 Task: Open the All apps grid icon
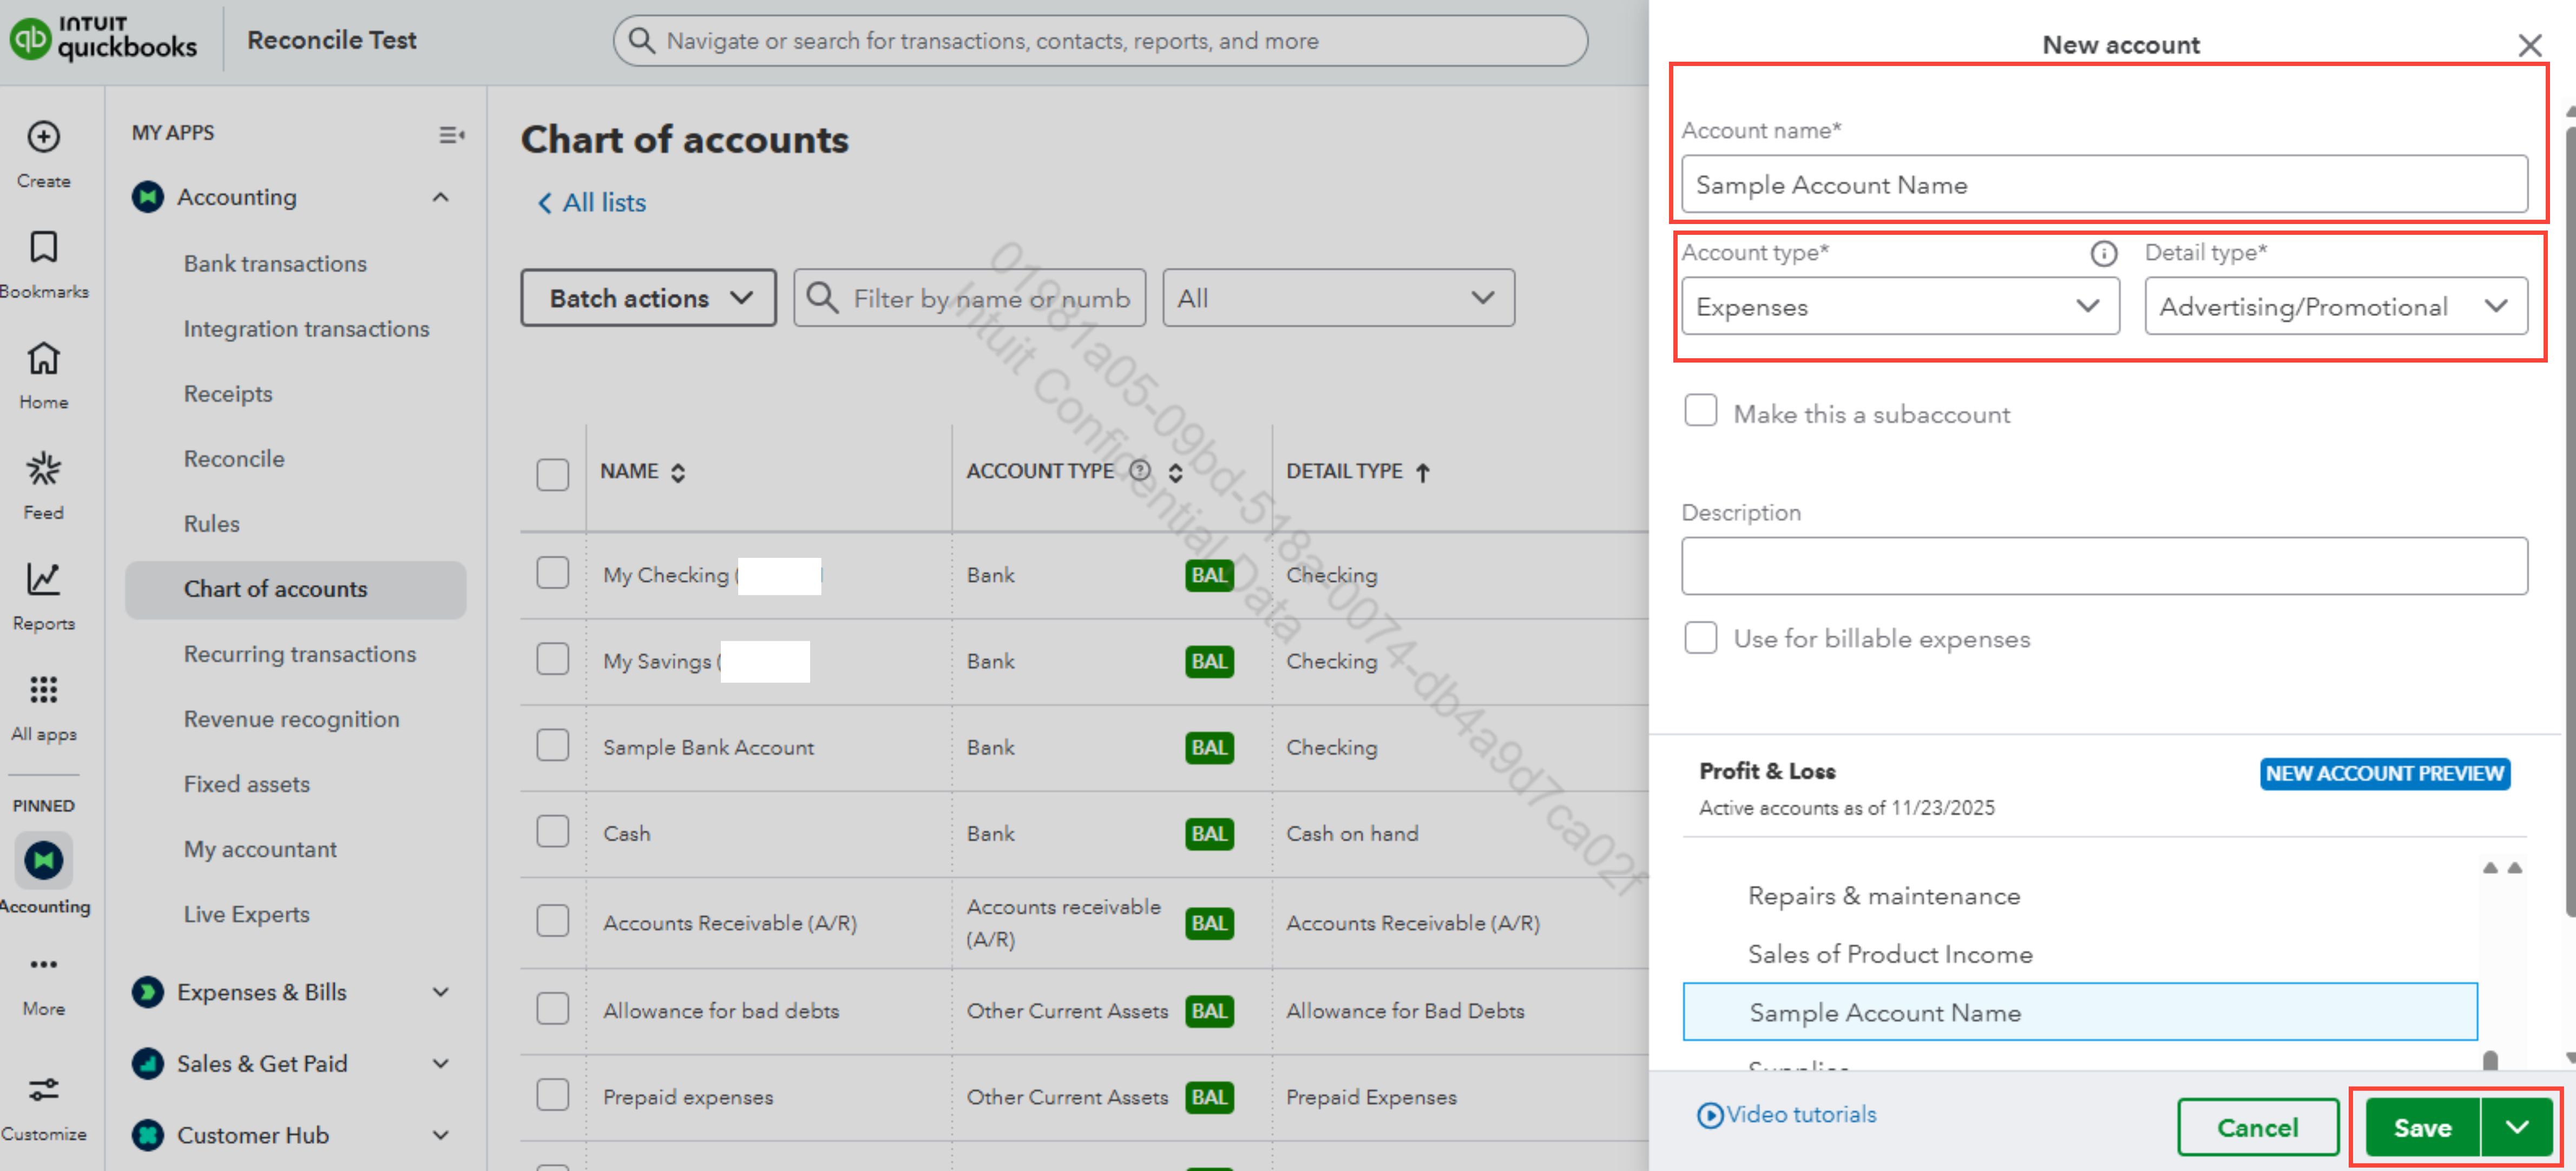(43, 690)
